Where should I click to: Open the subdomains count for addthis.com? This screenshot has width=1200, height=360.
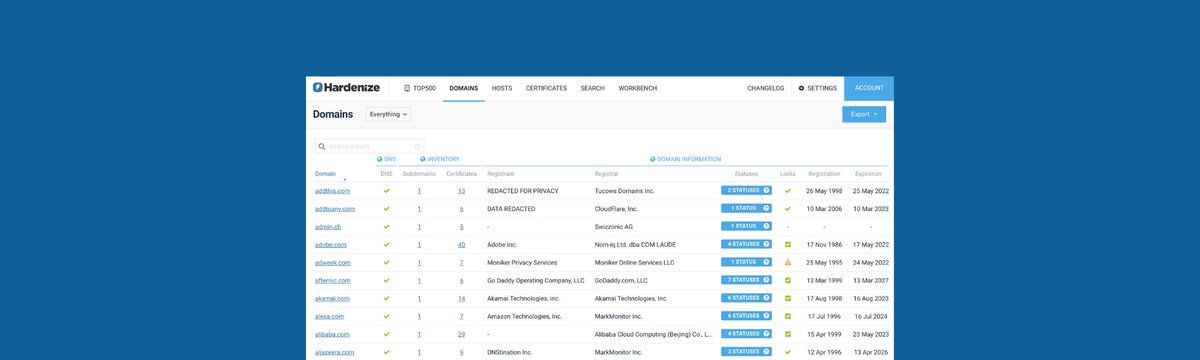pos(419,190)
